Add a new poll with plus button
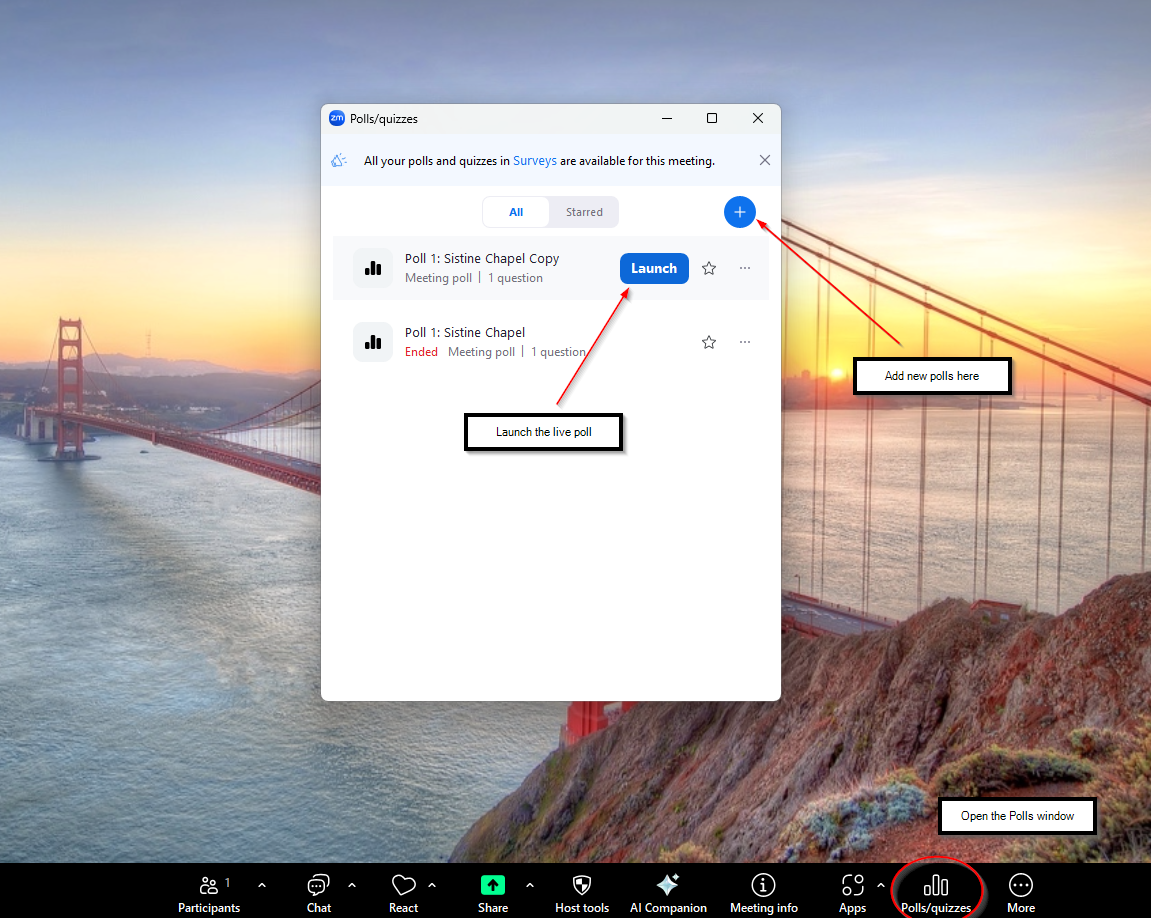 [740, 212]
